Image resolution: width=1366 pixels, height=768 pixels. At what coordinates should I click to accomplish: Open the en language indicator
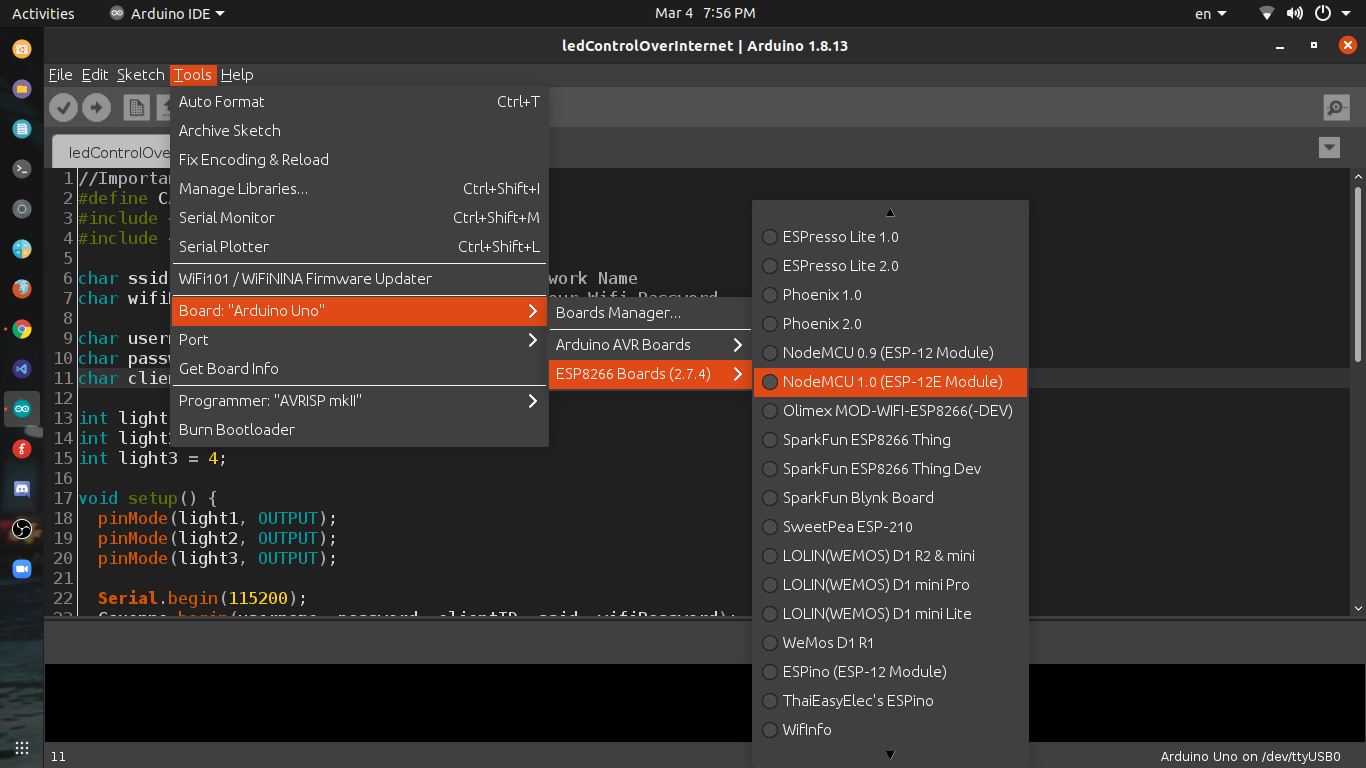coord(1210,13)
